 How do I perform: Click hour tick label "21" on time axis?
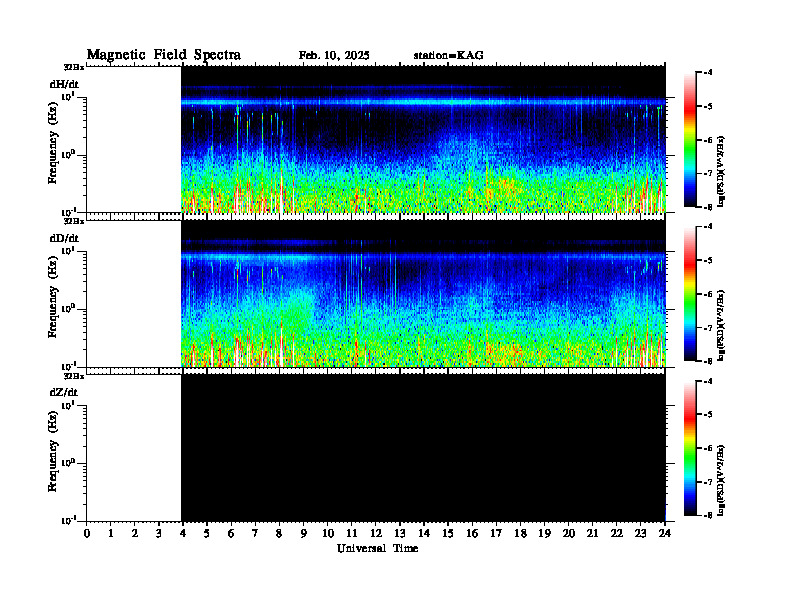(593, 533)
